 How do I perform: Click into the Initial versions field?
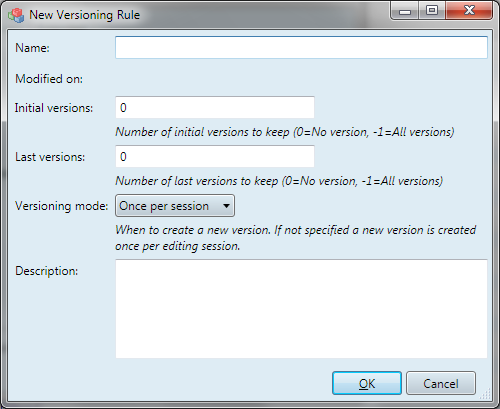pyautogui.click(x=215, y=107)
